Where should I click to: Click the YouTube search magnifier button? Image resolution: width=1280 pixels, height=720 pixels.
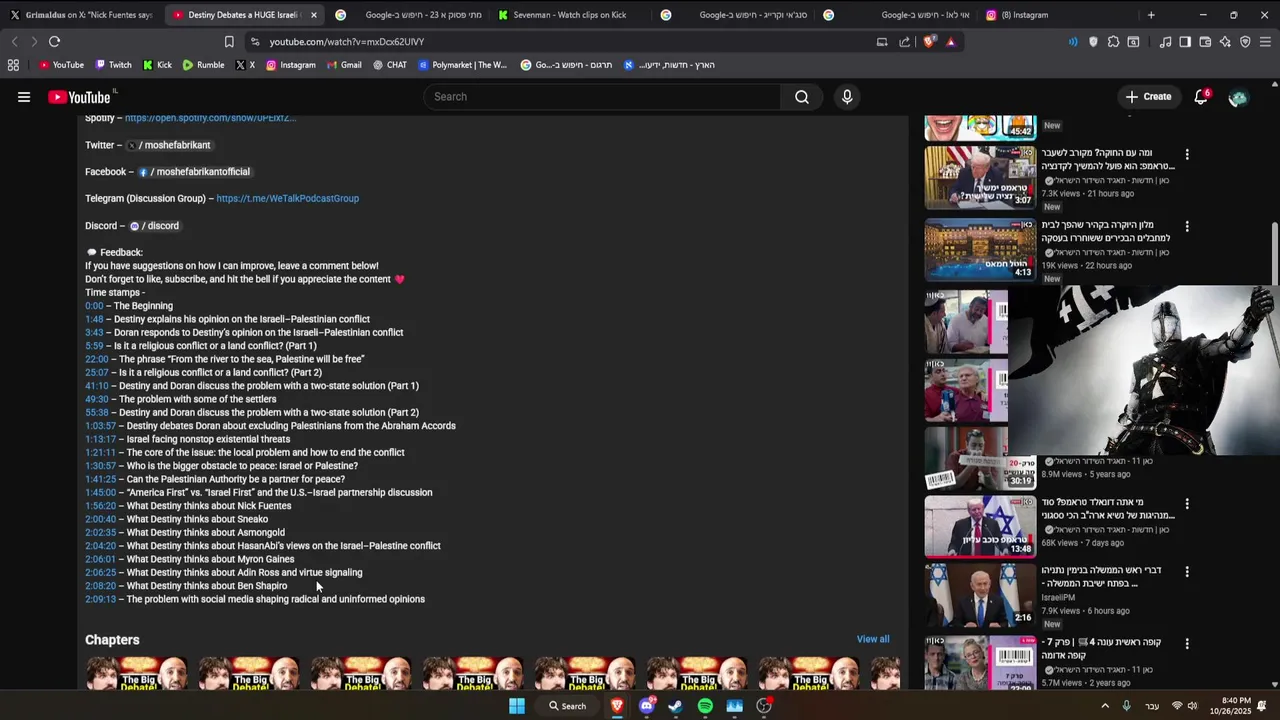pyautogui.click(x=801, y=97)
